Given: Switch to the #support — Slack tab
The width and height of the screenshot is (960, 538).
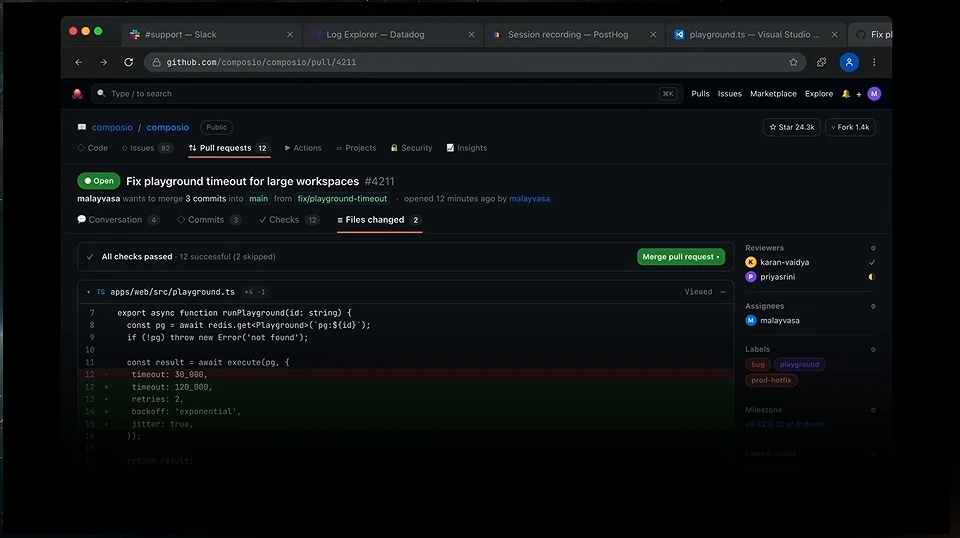Looking at the screenshot, I should [210, 34].
